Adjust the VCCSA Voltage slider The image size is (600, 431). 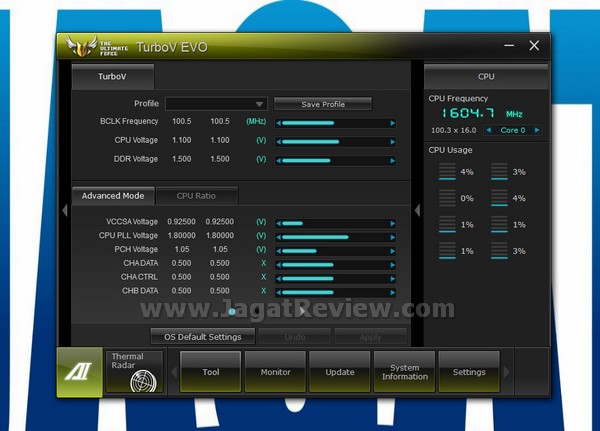coord(335,224)
